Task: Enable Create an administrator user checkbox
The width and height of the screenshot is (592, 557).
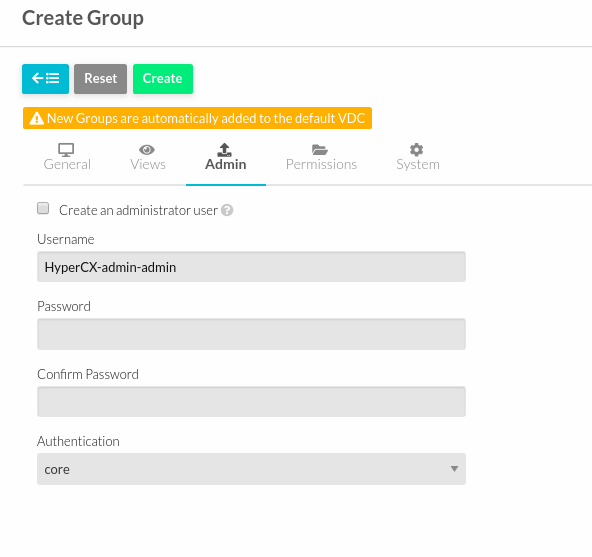Action: [x=43, y=208]
